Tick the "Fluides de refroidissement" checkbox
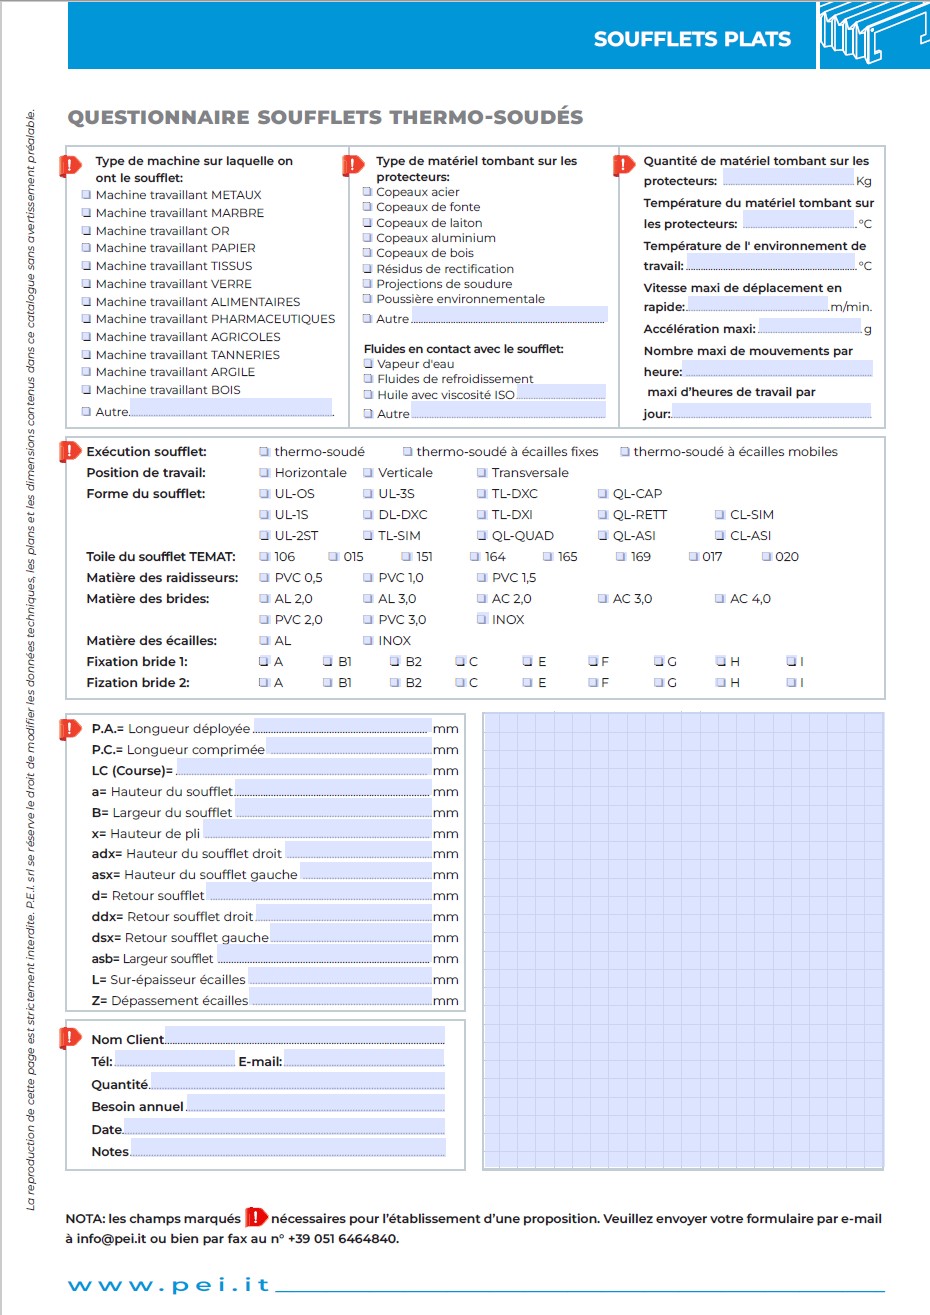The width and height of the screenshot is (930, 1315). point(368,379)
